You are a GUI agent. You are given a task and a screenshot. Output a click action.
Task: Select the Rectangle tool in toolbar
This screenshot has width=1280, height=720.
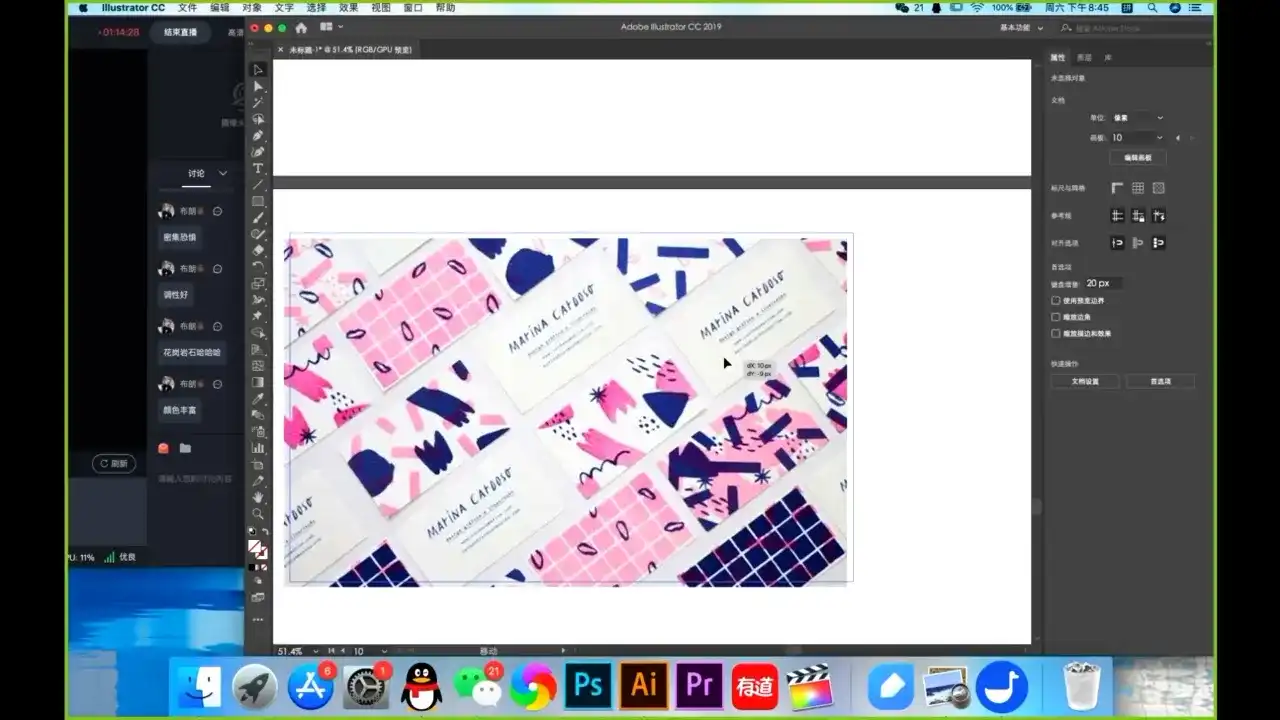pyautogui.click(x=258, y=201)
